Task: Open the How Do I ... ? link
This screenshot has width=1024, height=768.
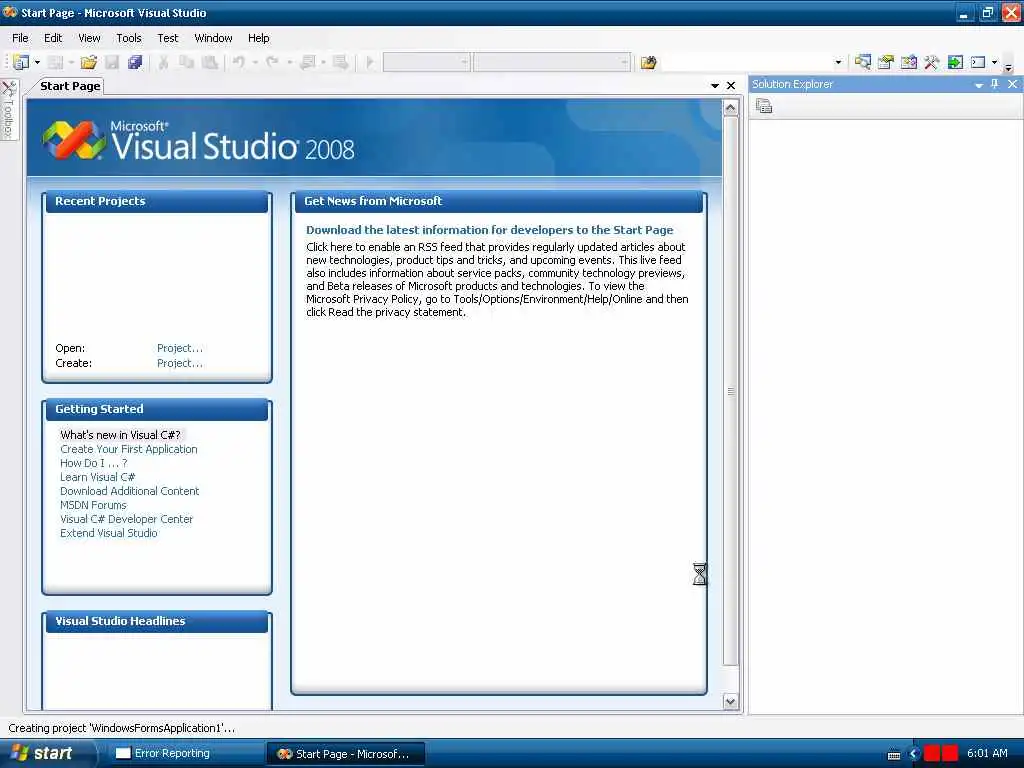Action: [x=93, y=463]
